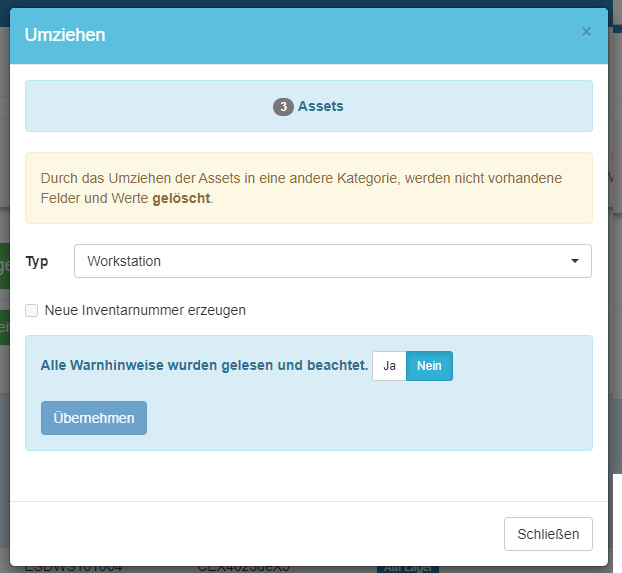
Task: Click the 'Neue Inventarnummer erzeugen' label text
Action: [145, 310]
